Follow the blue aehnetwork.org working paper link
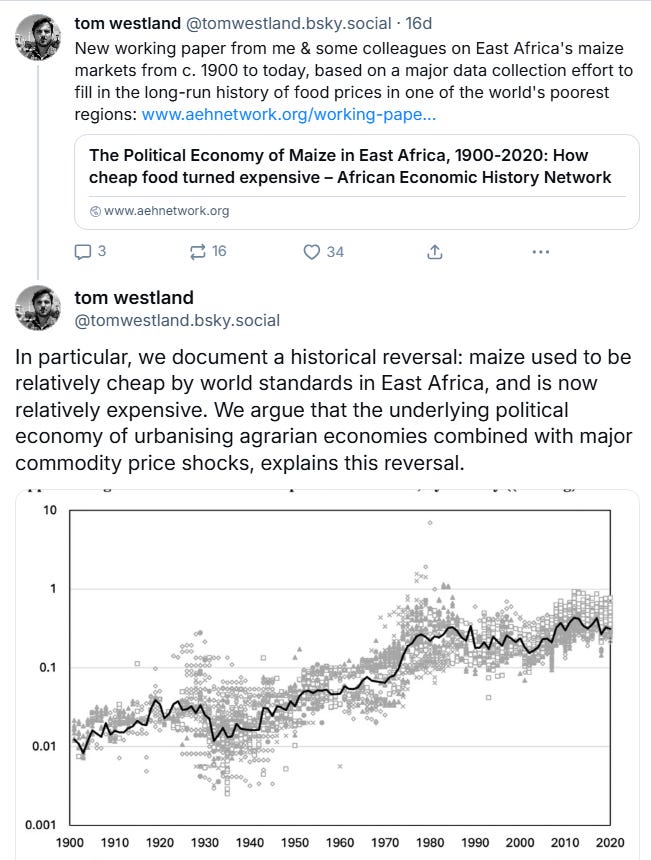Viewport: 651px width, 860px height. click(289, 115)
